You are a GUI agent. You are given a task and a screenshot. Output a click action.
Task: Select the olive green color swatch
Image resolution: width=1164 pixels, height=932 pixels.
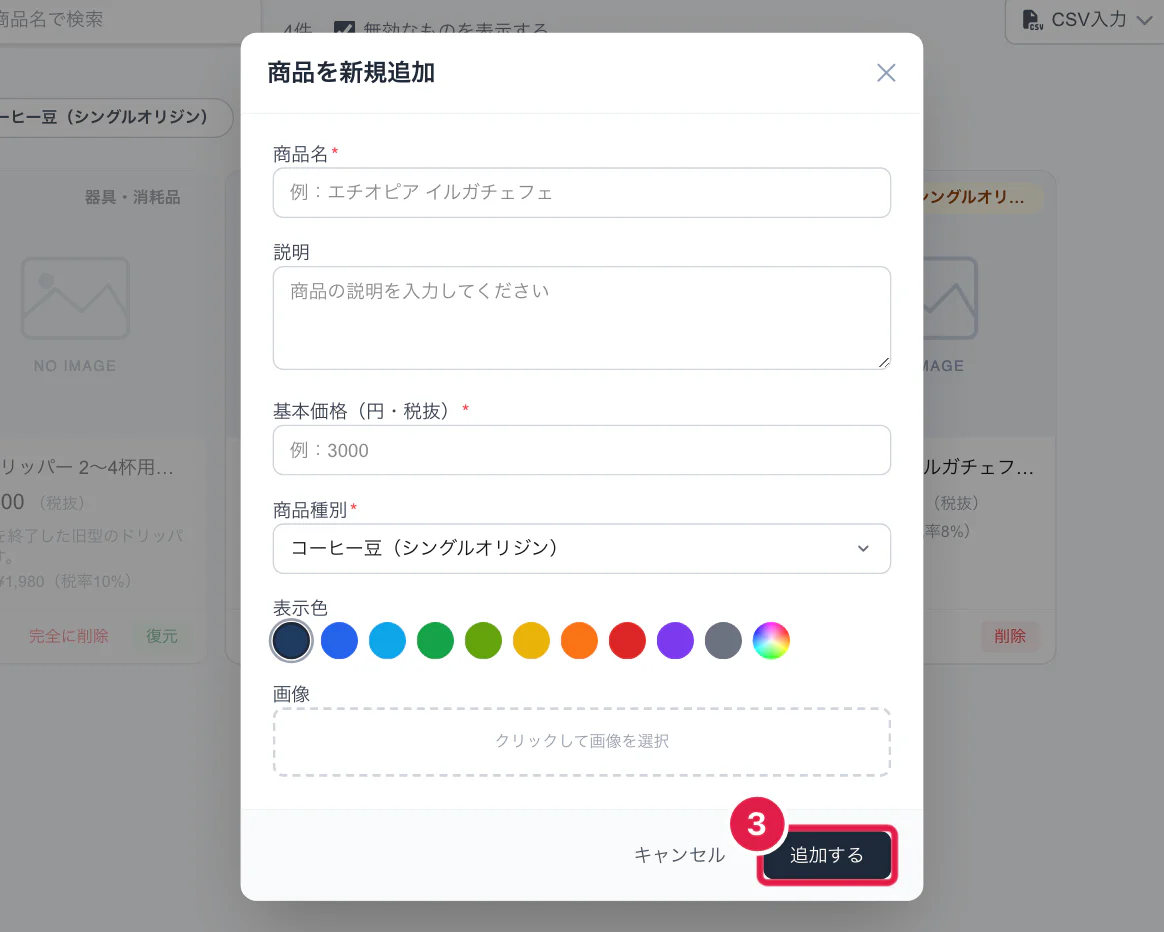click(483, 640)
